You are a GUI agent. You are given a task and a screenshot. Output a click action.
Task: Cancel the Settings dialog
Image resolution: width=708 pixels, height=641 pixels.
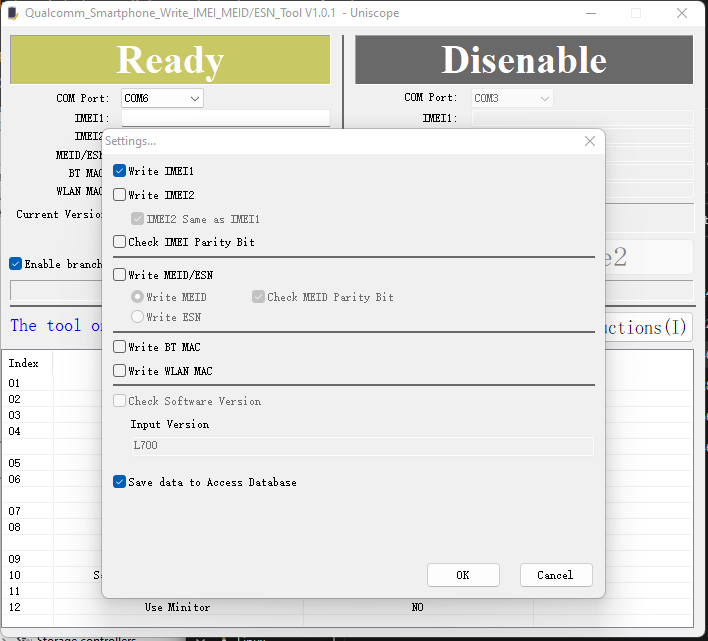click(556, 575)
